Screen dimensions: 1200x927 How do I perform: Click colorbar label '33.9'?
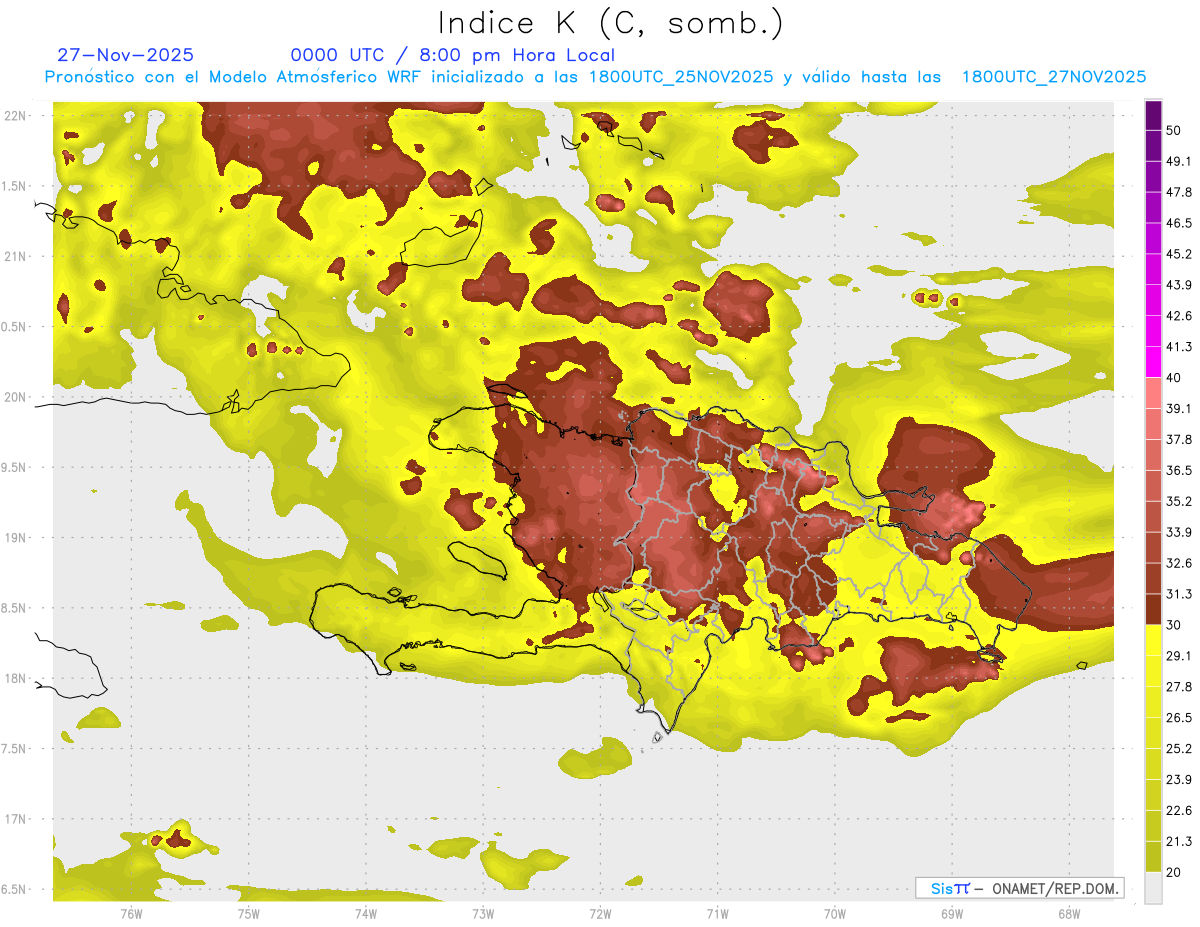1179,532
